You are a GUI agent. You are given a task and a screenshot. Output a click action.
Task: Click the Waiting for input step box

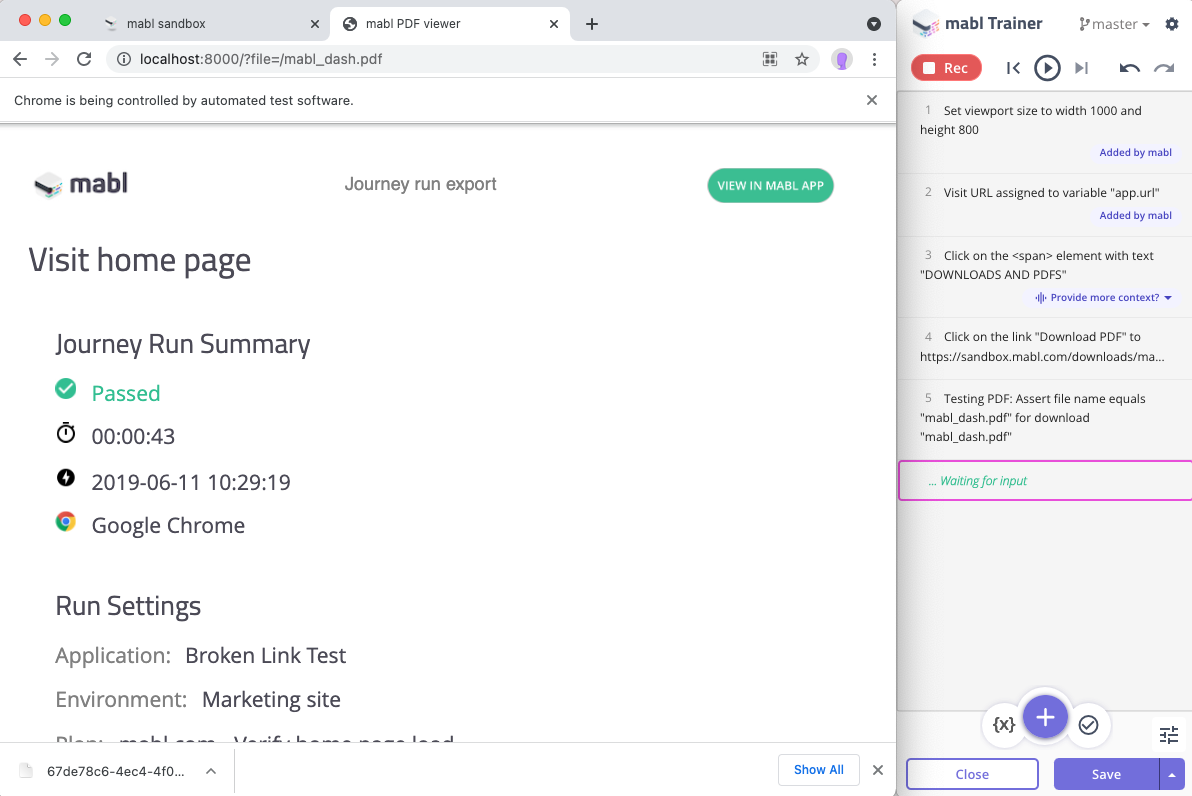(x=1045, y=480)
